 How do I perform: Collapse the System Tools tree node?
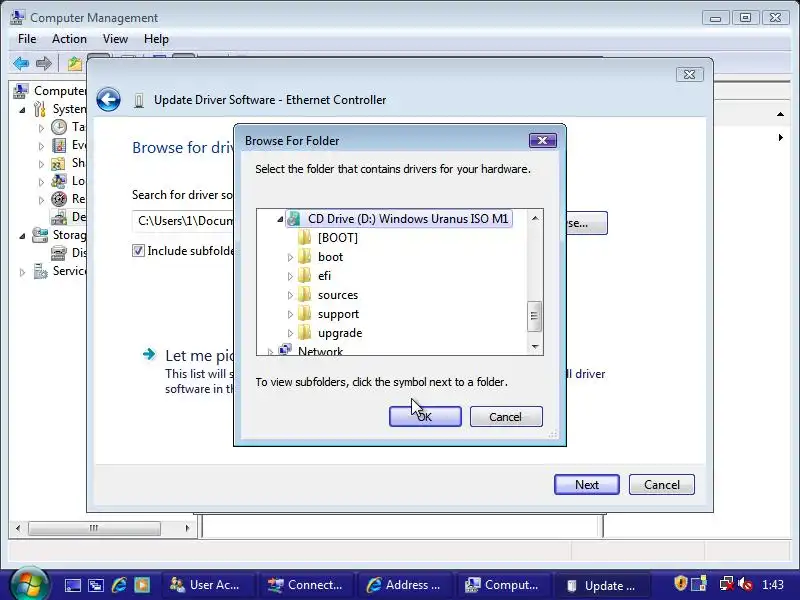coord(22,110)
